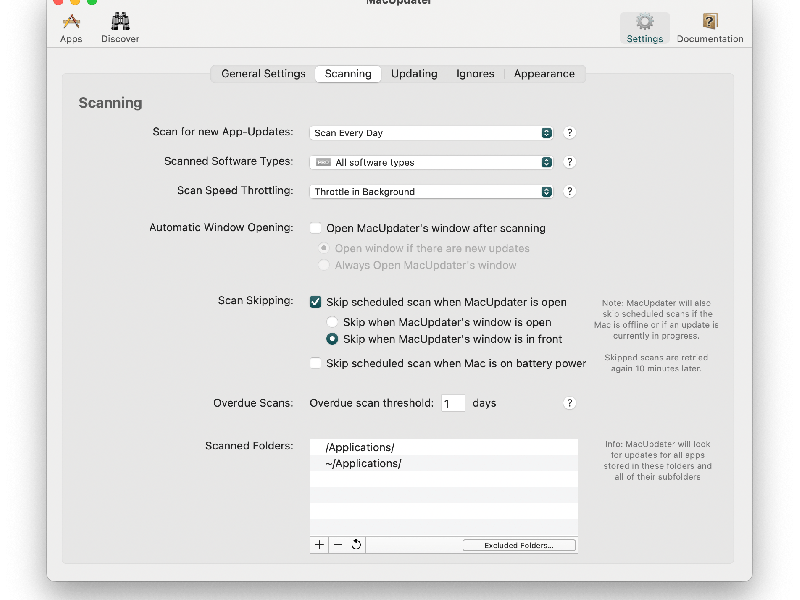800x600 pixels.
Task: Open the Documentation book icon
Action: tap(710, 28)
